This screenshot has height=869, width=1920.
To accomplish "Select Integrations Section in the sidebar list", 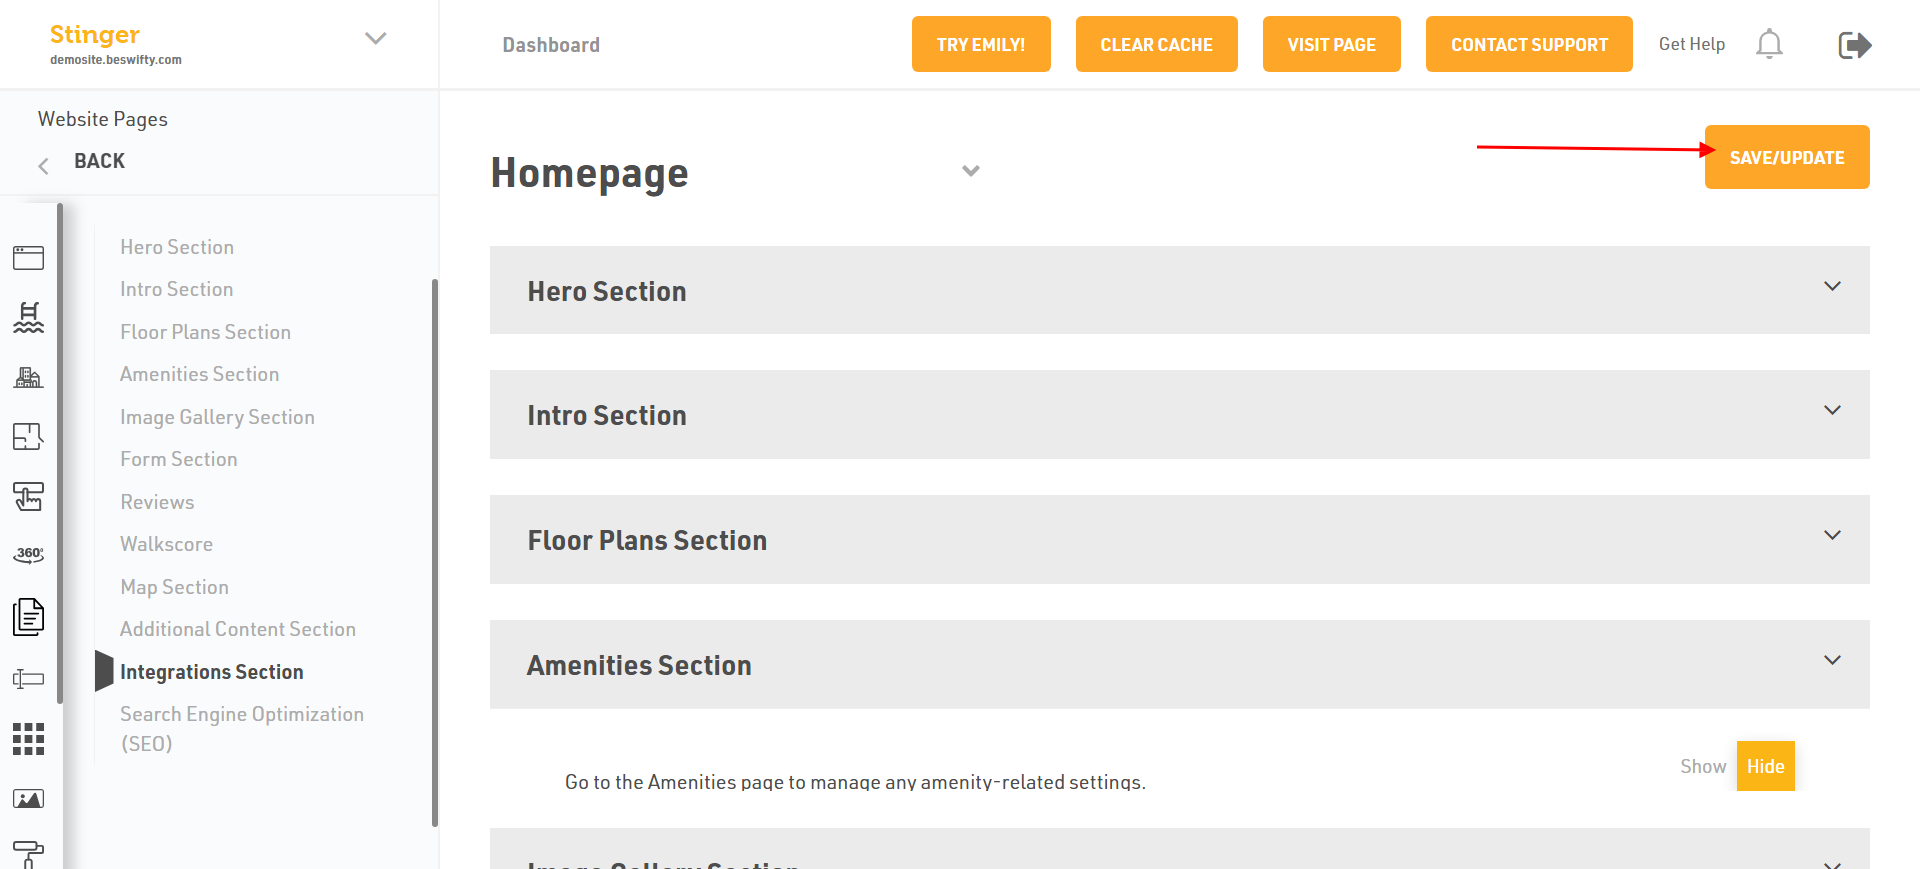I will click(211, 672).
